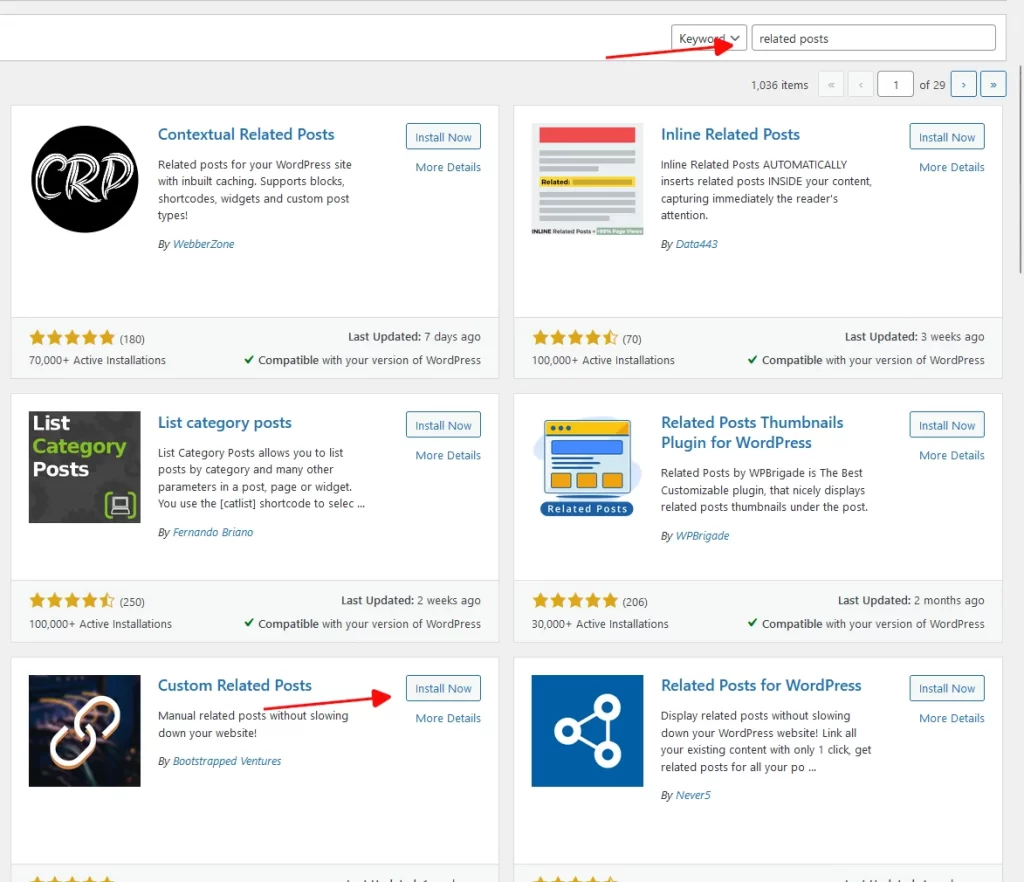Click 'Last Updated: 2 weeks ago' text
The image size is (1024, 882).
pyautogui.click(x=411, y=601)
